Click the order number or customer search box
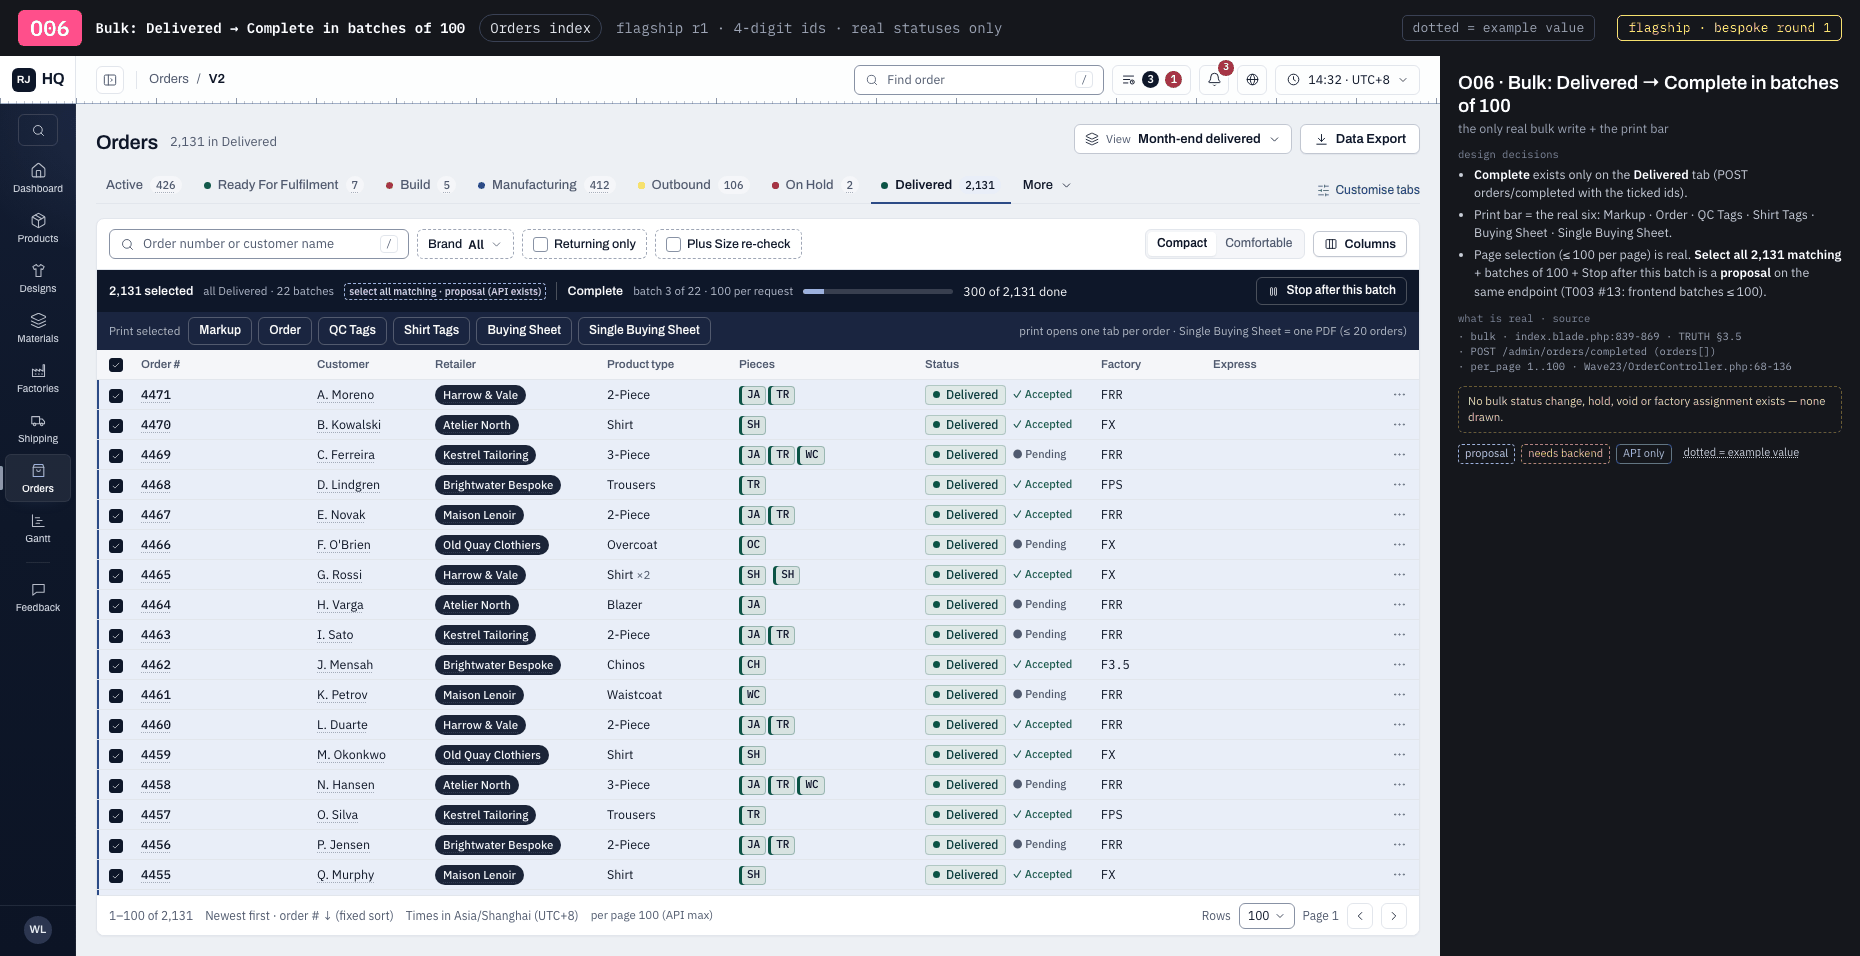The image size is (1860, 956). pyautogui.click(x=259, y=244)
